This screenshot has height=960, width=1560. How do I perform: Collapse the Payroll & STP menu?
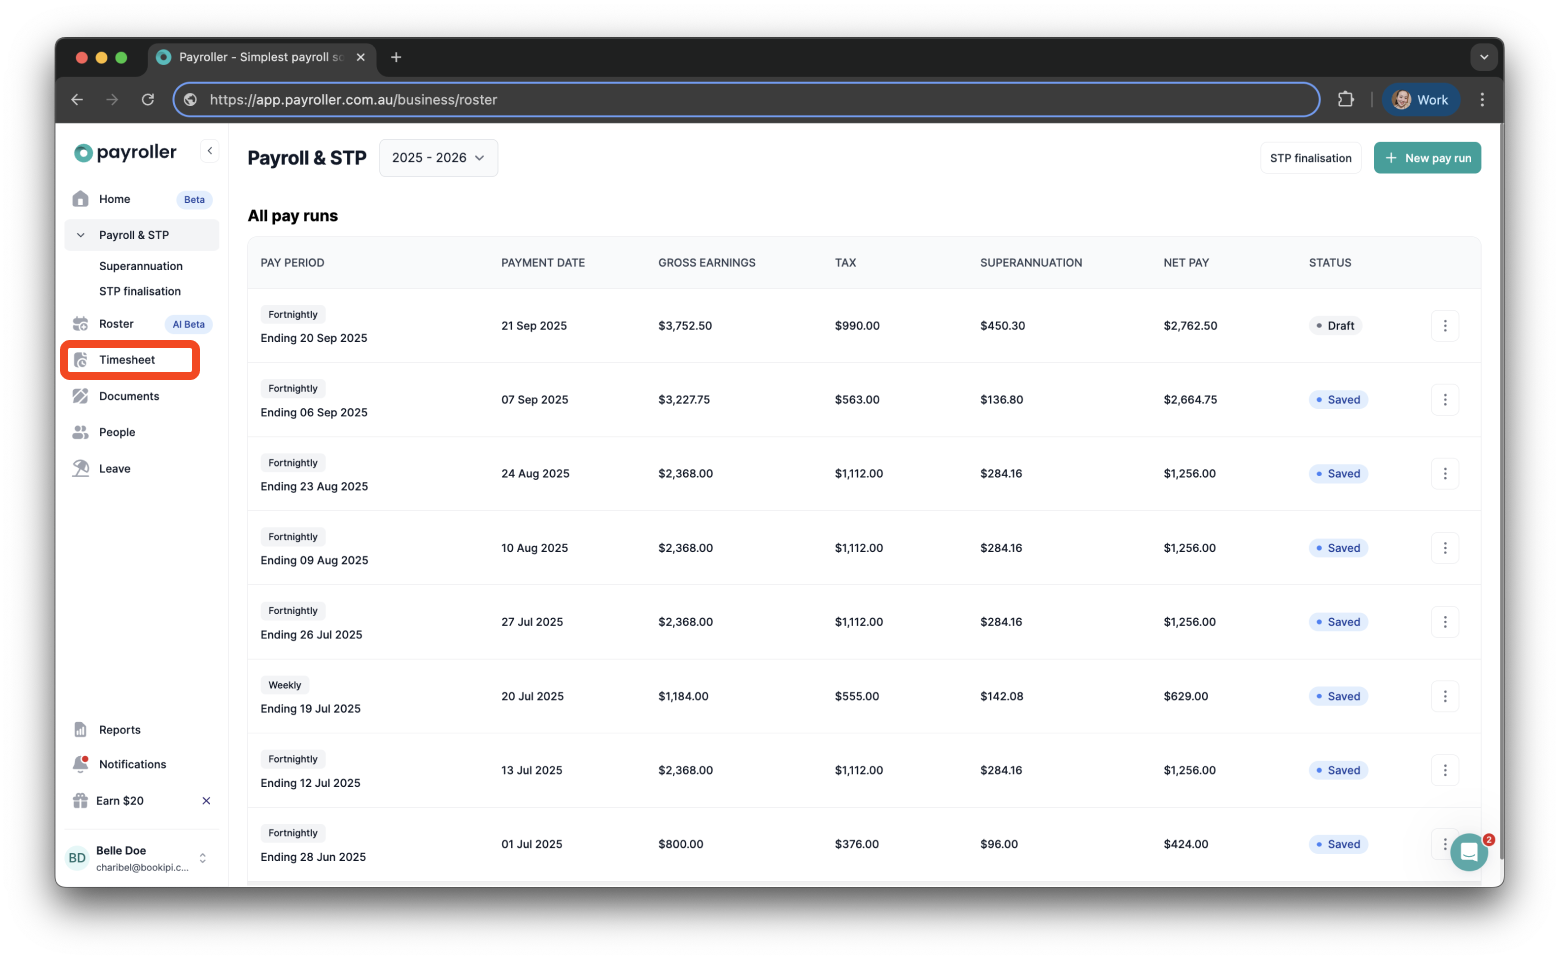coord(81,234)
